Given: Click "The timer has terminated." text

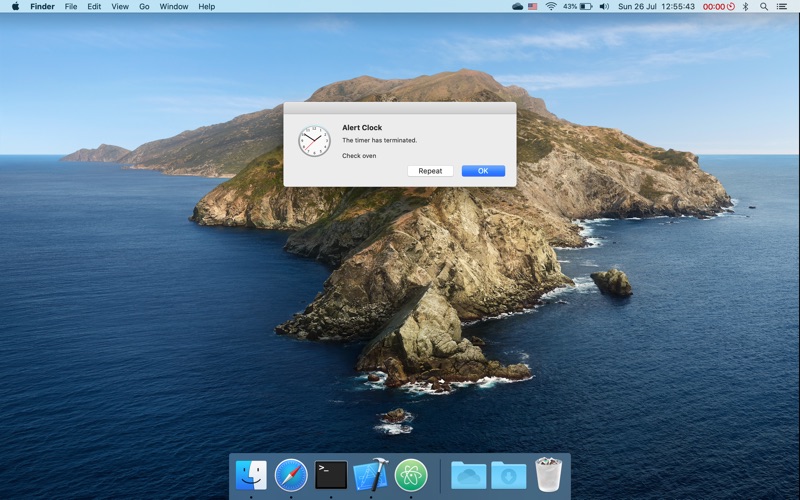Looking at the screenshot, I should pyautogui.click(x=380, y=140).
